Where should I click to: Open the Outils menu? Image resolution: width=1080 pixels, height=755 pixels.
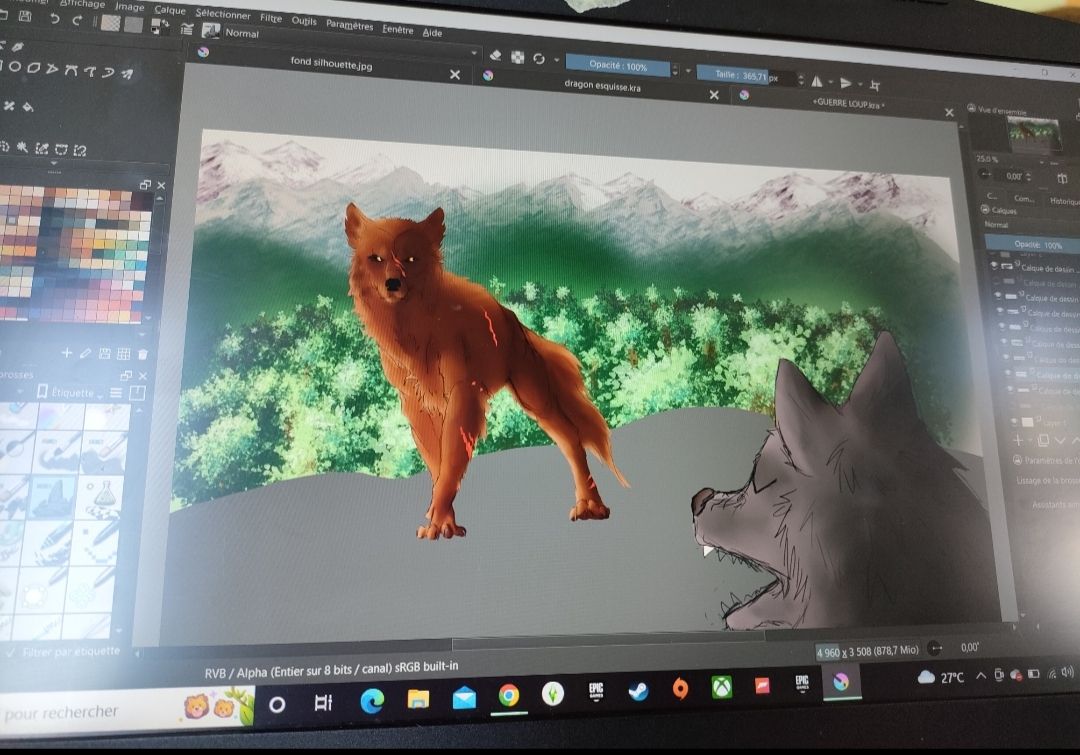coord(304,21)
